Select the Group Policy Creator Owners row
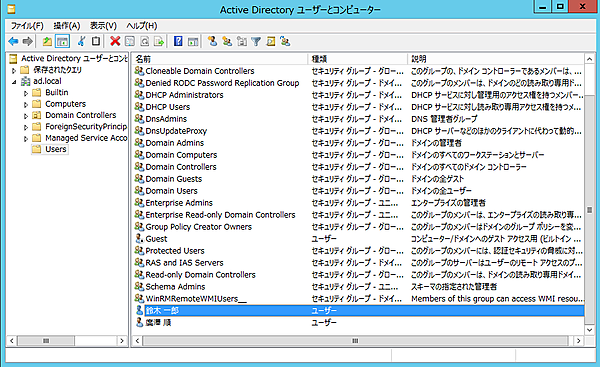The image size is (600, 367). 358,227
